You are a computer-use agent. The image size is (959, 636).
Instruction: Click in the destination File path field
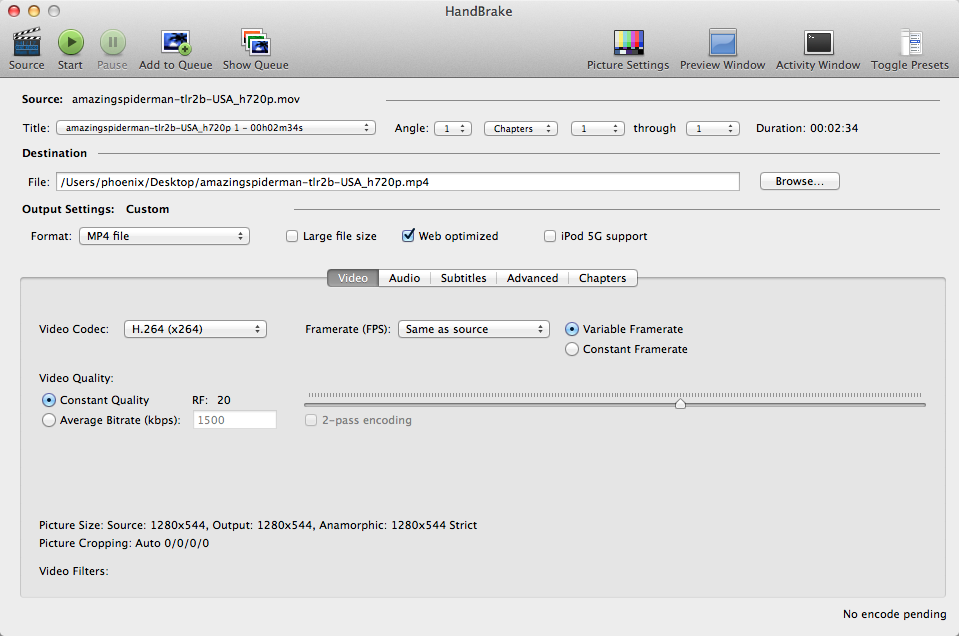point(398,182)
